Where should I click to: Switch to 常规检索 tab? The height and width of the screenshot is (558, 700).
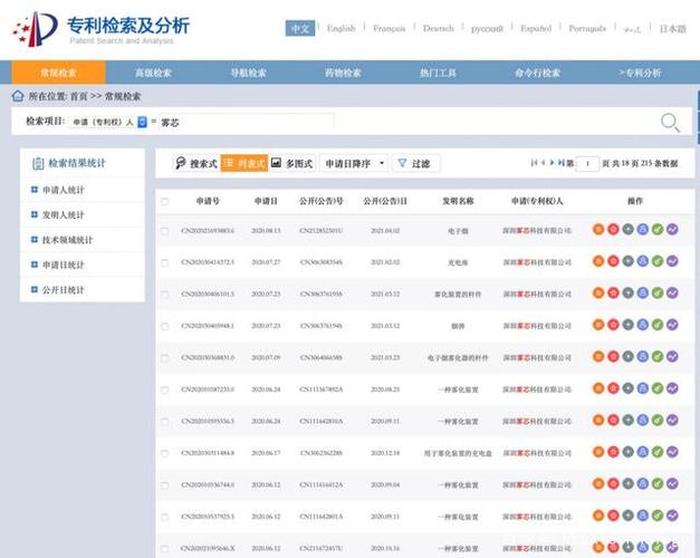click(58, 73)
